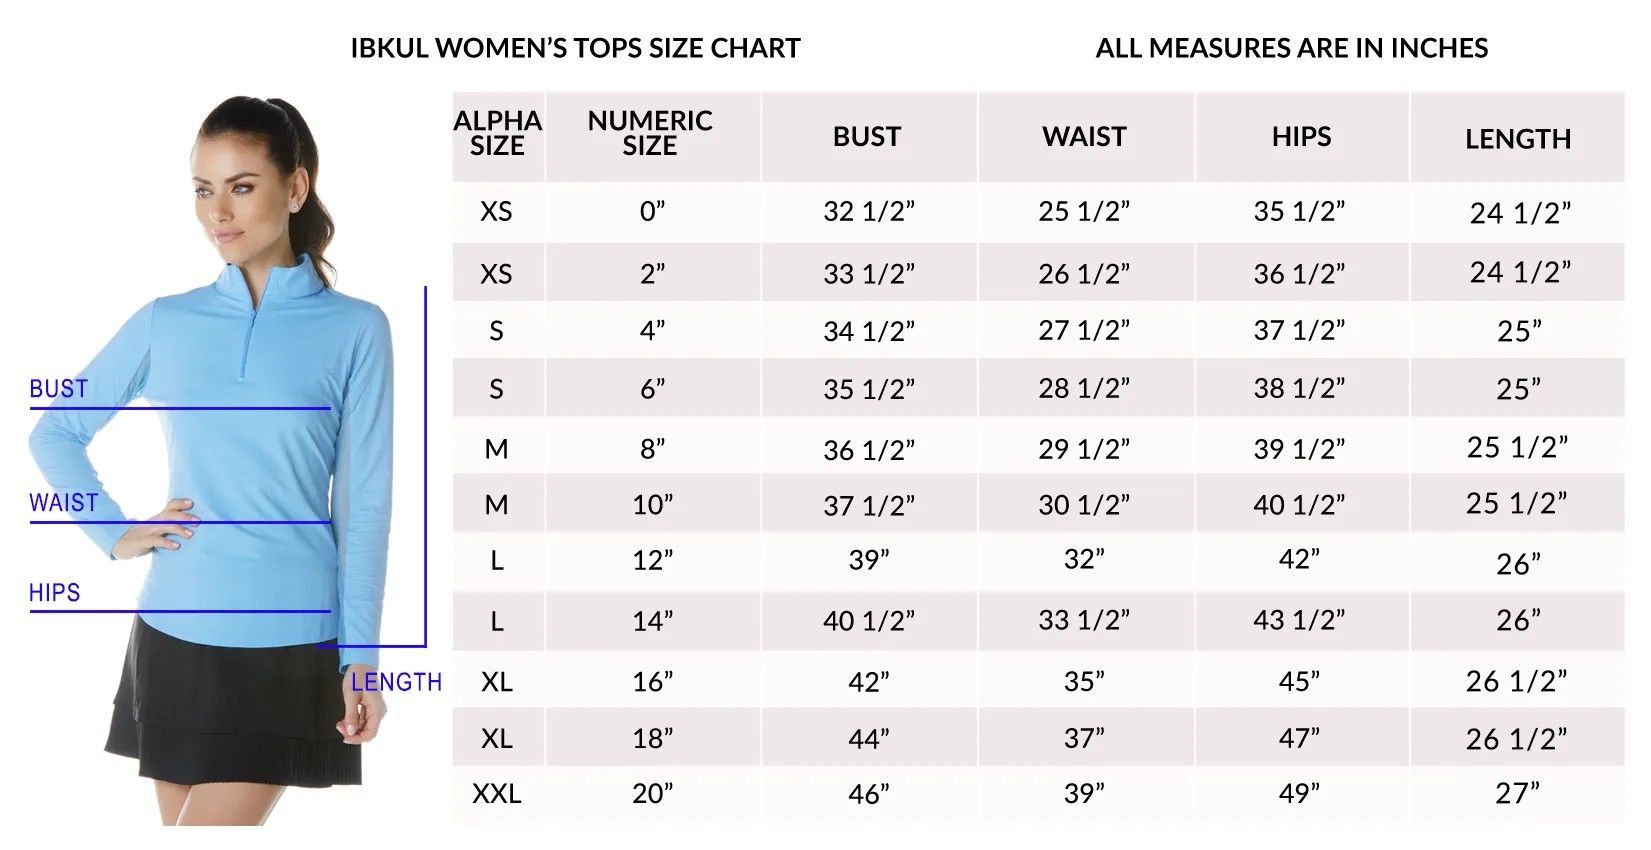
Task: Click the HIPS column header
Action: (x=1301, y=137)
